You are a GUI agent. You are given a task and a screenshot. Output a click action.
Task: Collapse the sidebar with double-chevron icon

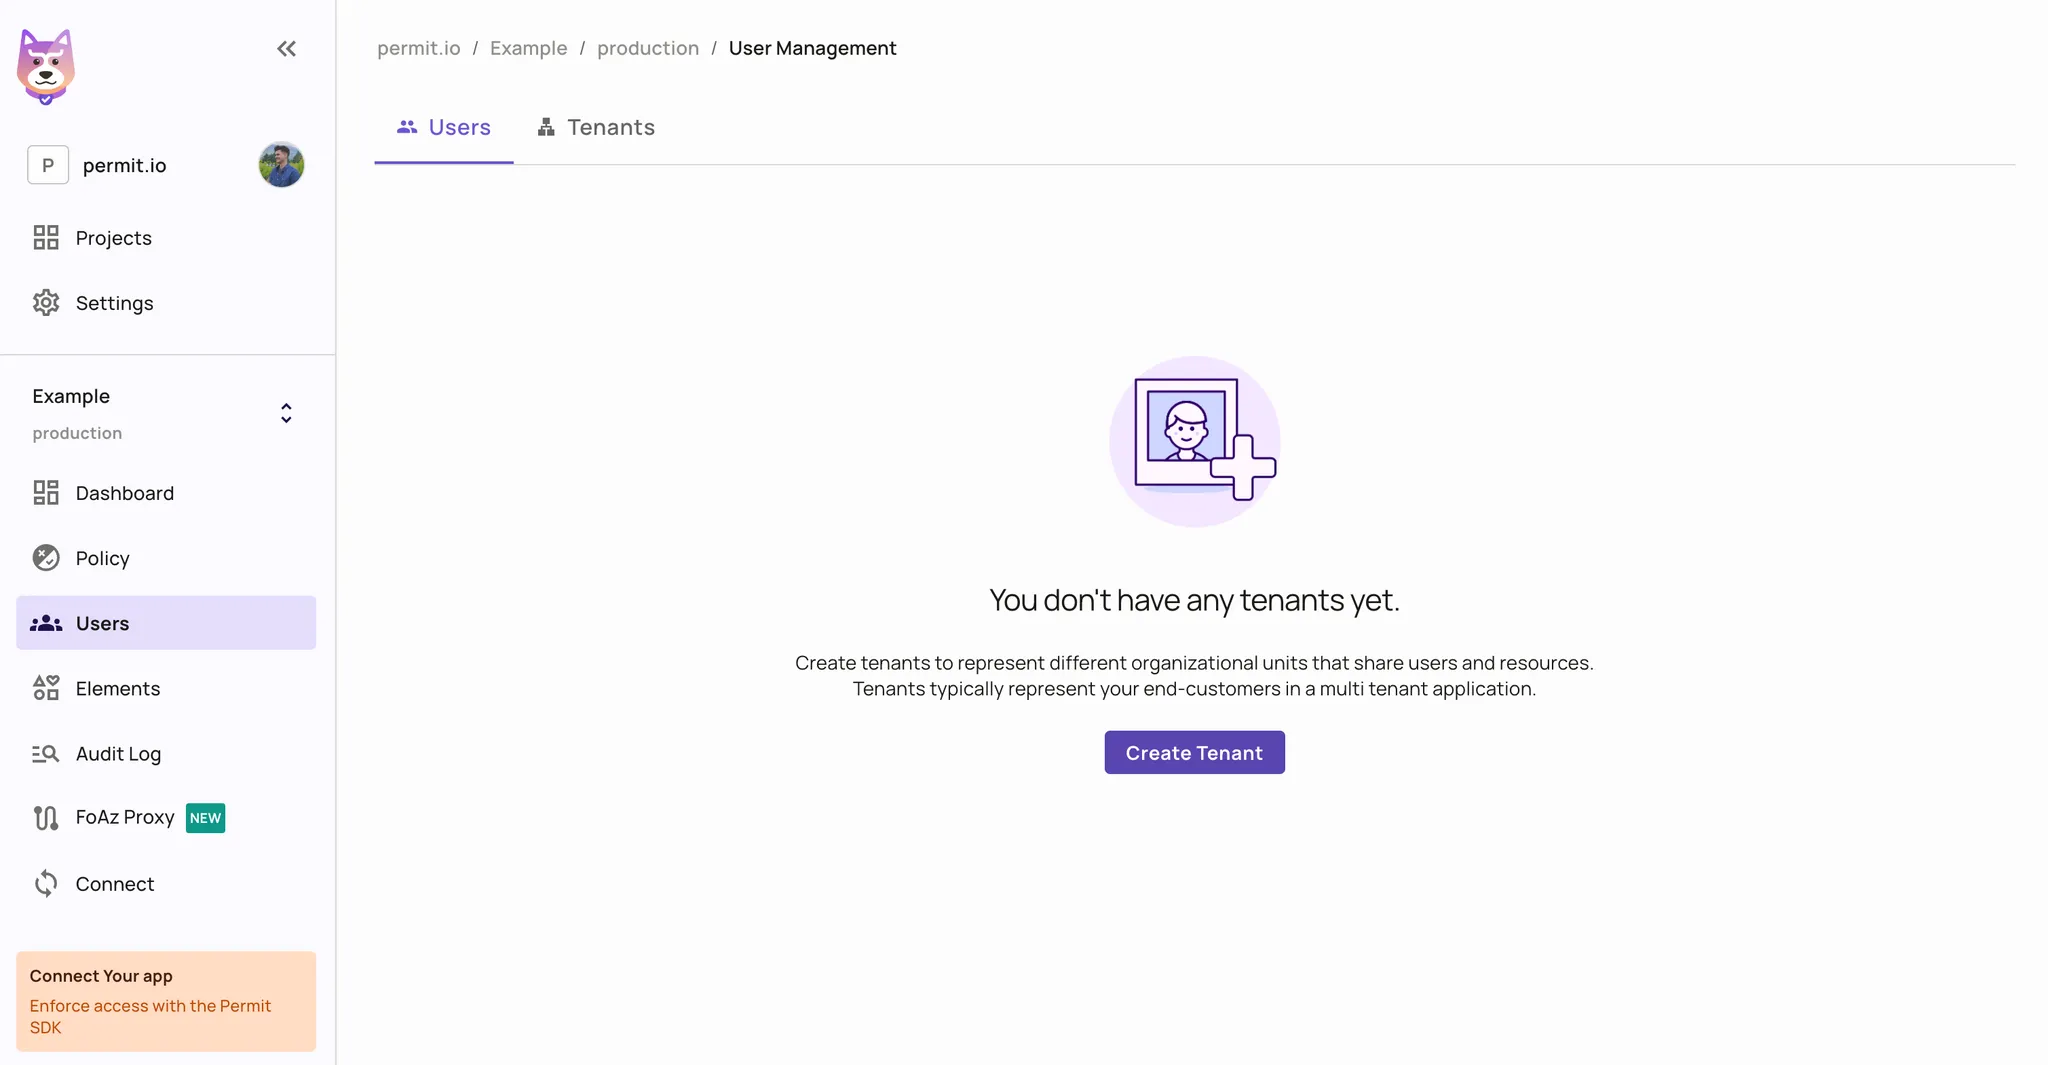point(286,49)
